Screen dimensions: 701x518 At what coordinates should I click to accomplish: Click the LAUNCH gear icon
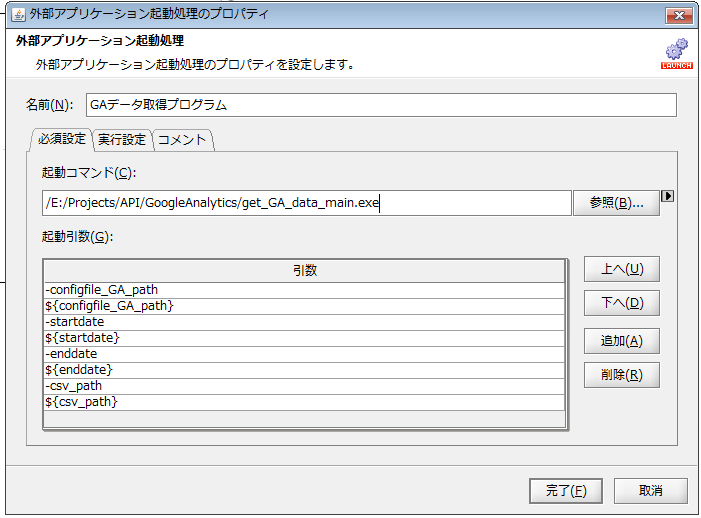tap(676, 54)
